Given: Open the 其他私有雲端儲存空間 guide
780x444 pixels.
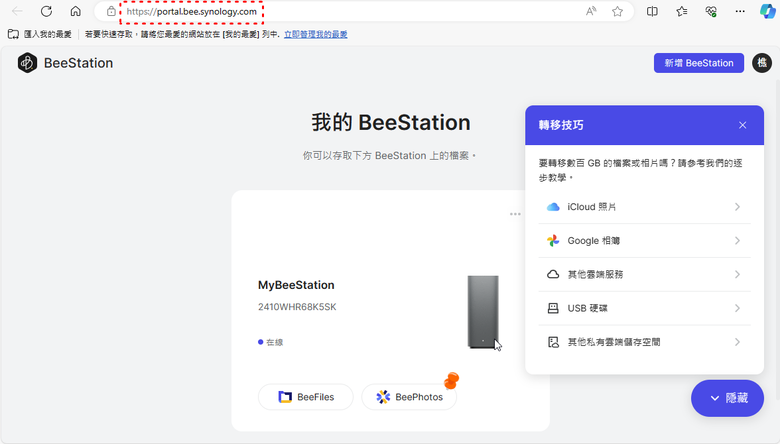Looking at the screenshot, I should coord(644,342).
